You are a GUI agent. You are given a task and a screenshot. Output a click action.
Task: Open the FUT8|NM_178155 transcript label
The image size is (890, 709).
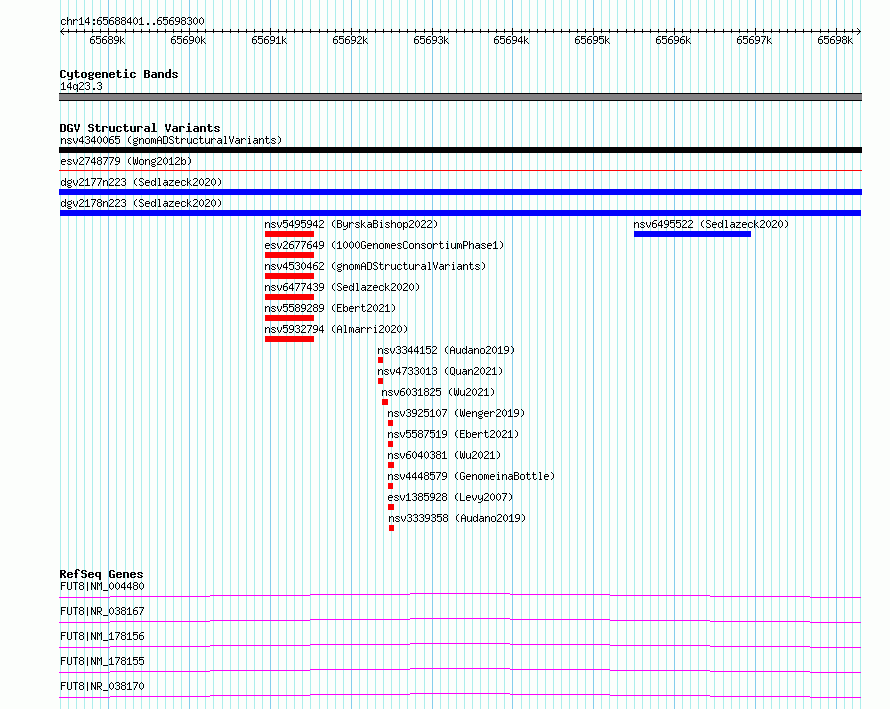[x=102, y=661]
